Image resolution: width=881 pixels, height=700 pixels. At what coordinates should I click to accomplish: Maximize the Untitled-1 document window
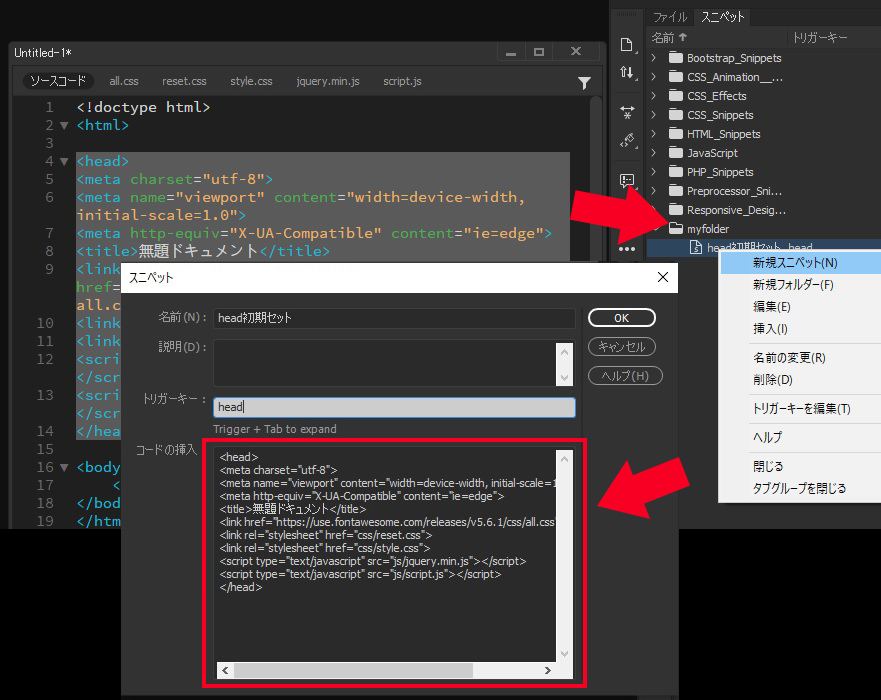click(539, 52)
